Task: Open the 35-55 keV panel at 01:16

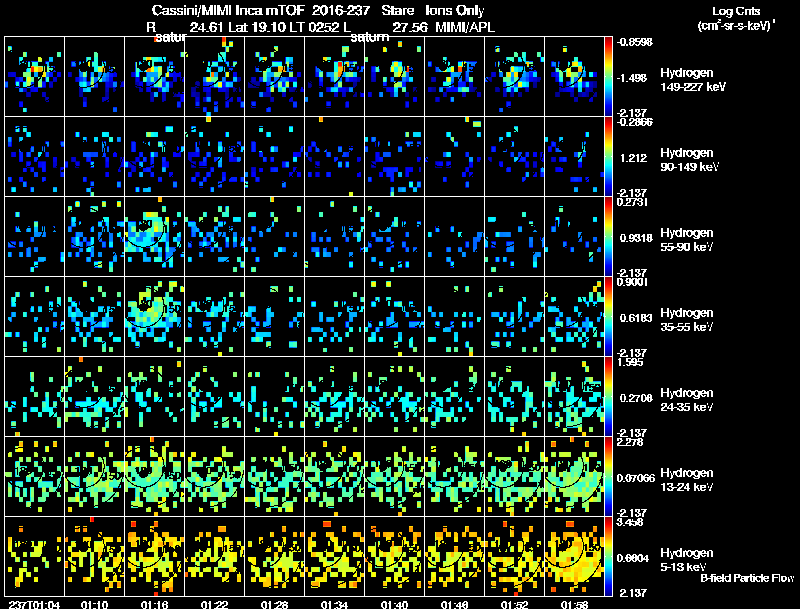Action: click(x=154, y=316)
